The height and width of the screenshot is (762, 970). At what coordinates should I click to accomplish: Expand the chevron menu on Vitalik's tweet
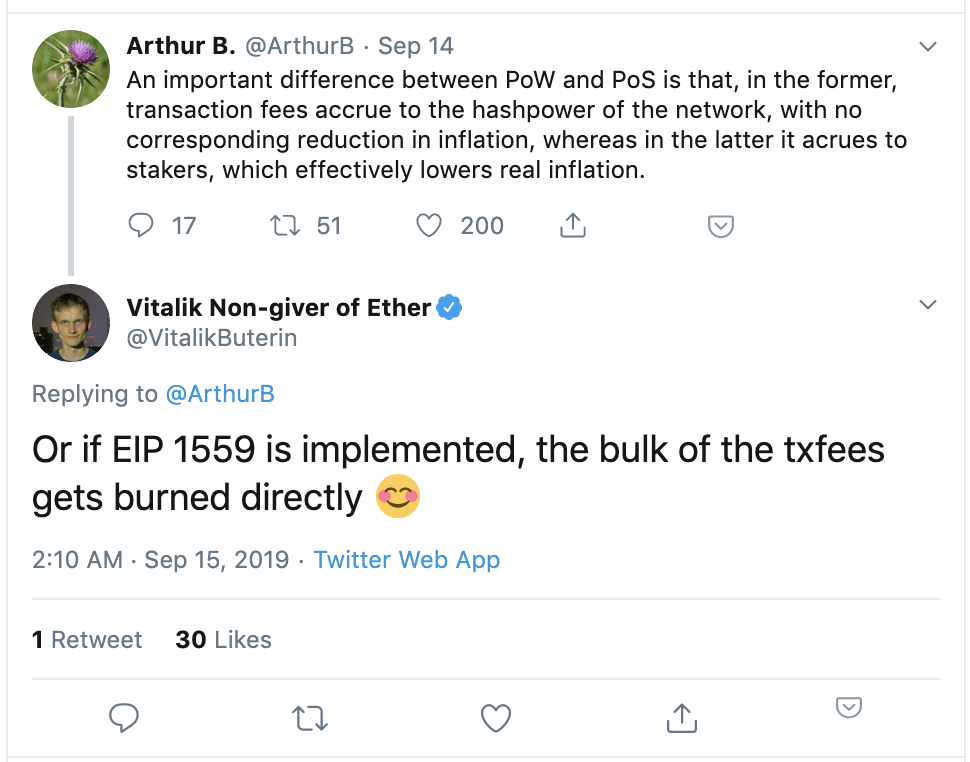click(x=927, y=304)
